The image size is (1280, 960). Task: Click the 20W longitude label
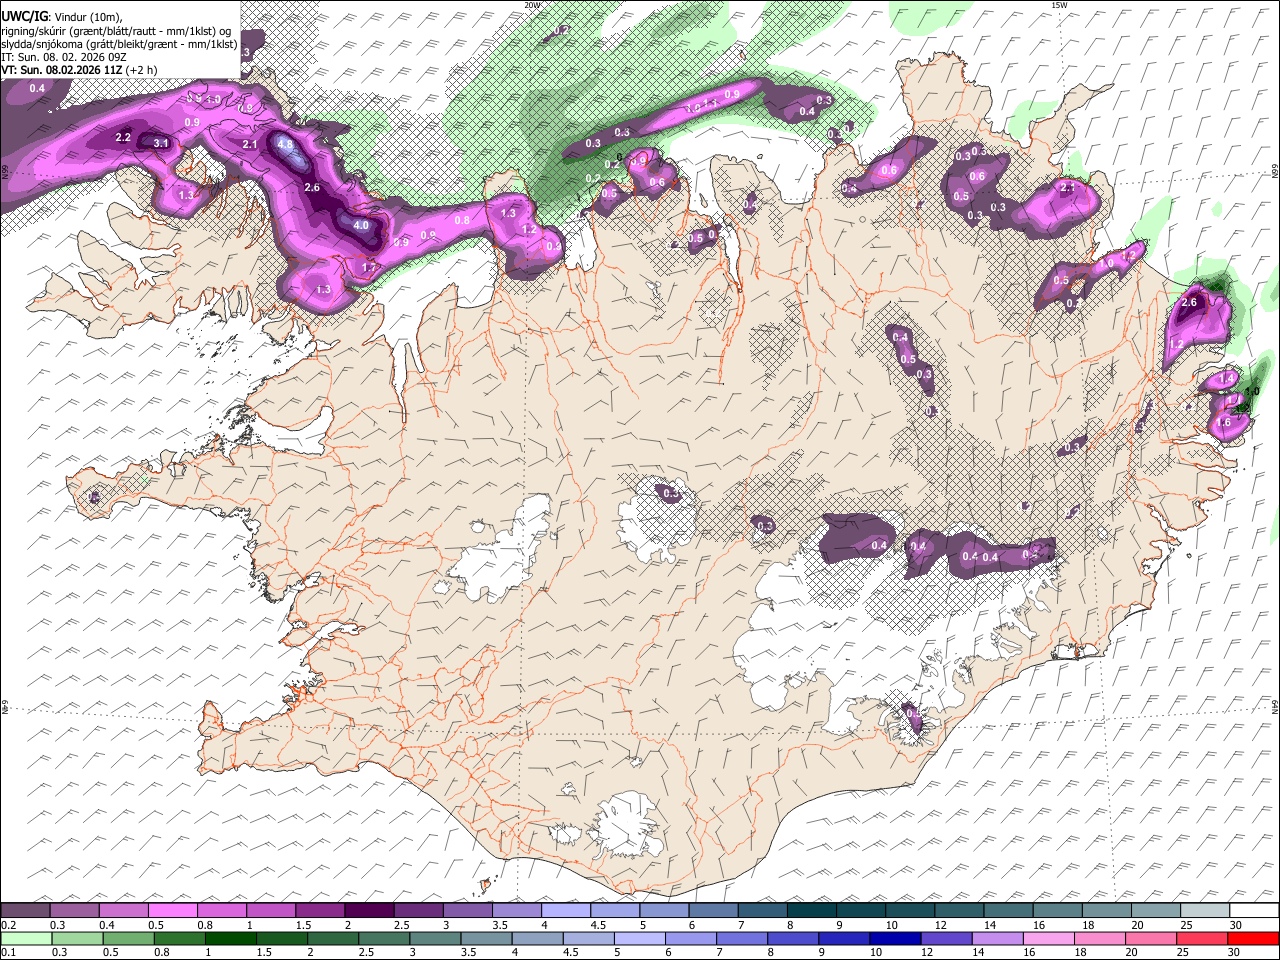[x=532, y=5]
